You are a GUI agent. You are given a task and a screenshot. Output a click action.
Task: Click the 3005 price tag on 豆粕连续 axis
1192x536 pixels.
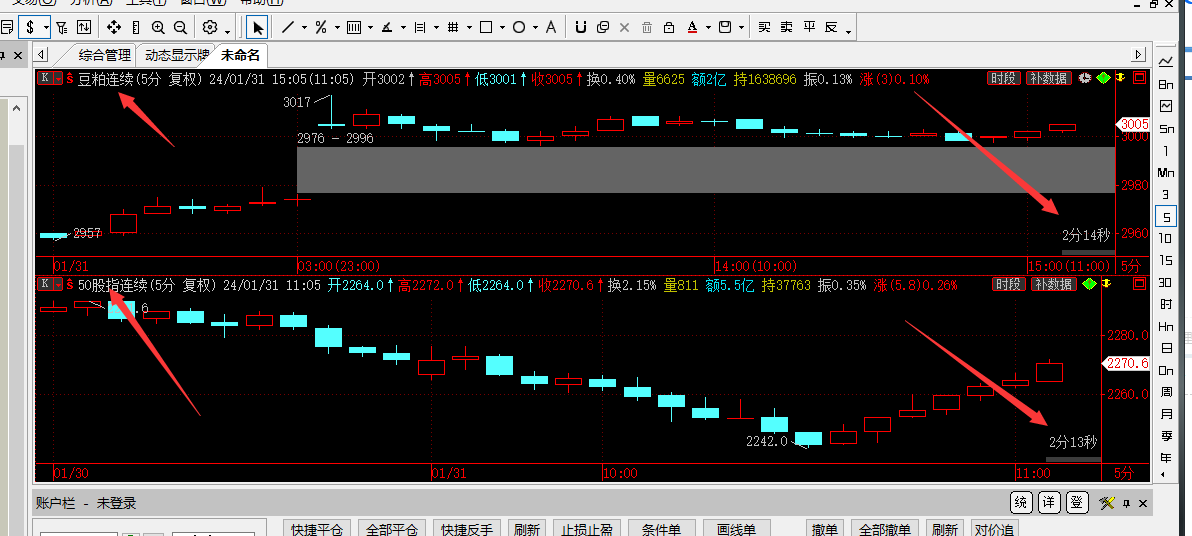point(1133,124)
